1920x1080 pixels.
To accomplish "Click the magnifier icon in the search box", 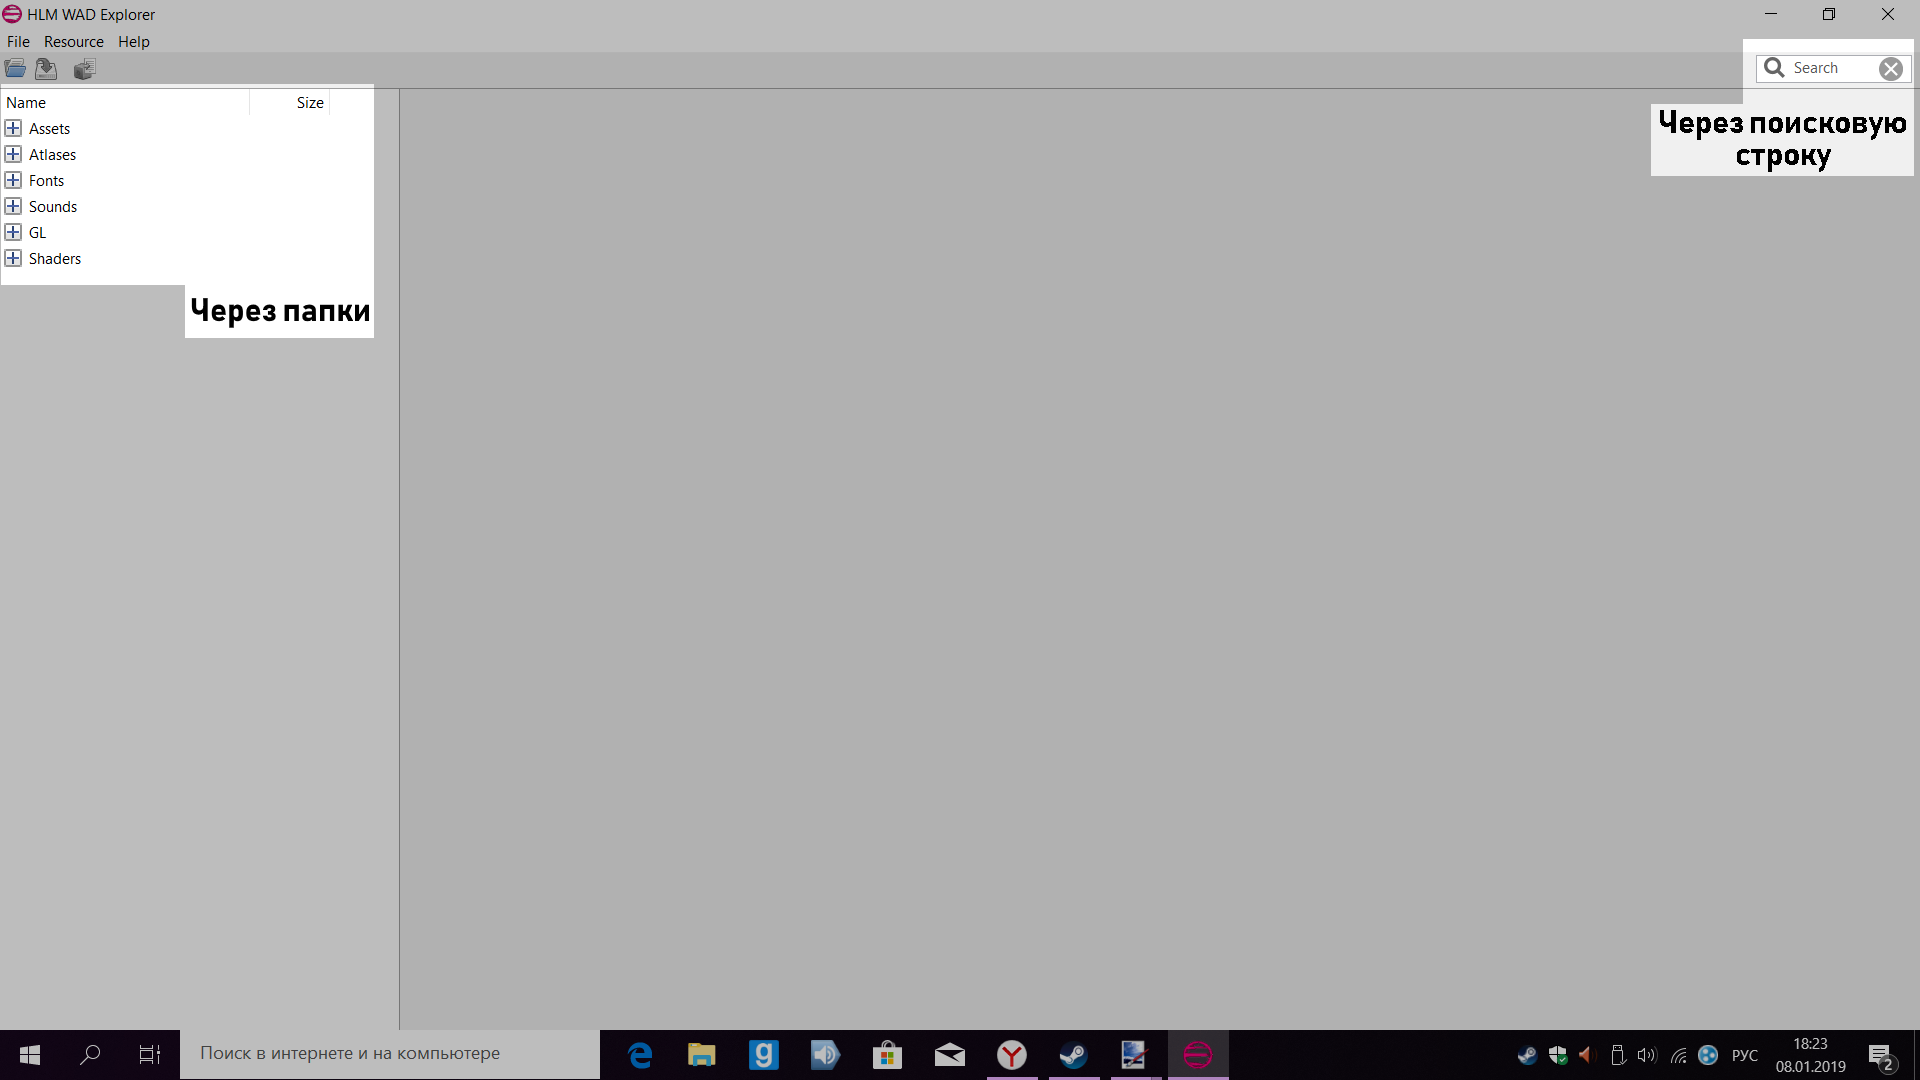I will (1774, 68).
